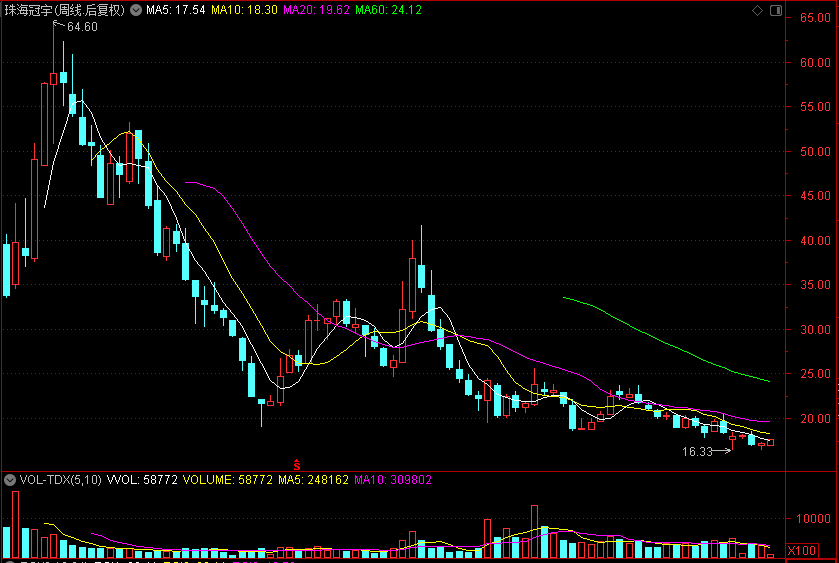Click the 珠海冠宇(周线,后复权) title text

(64, 10)
